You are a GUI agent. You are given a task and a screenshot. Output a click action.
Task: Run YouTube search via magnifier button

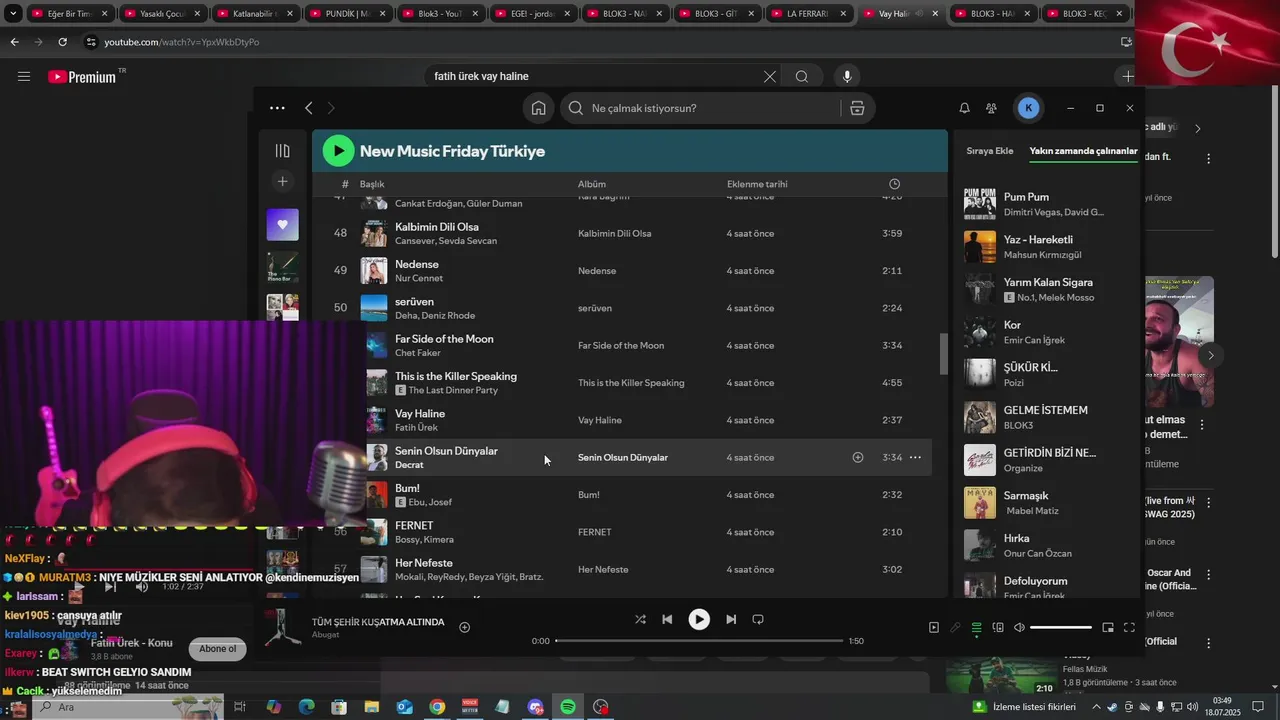point(802,76)
